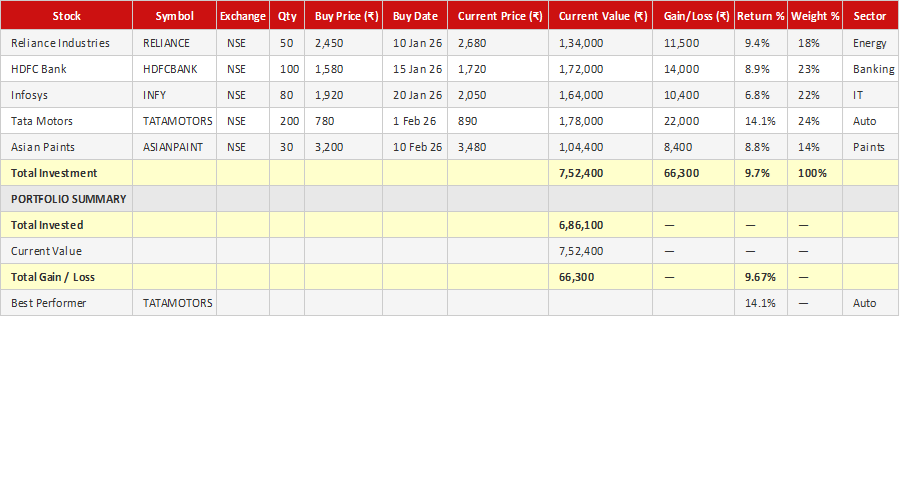The image size is (900, 500).
Task: Click the 100% weight total cell
Action: pos(815,173)
